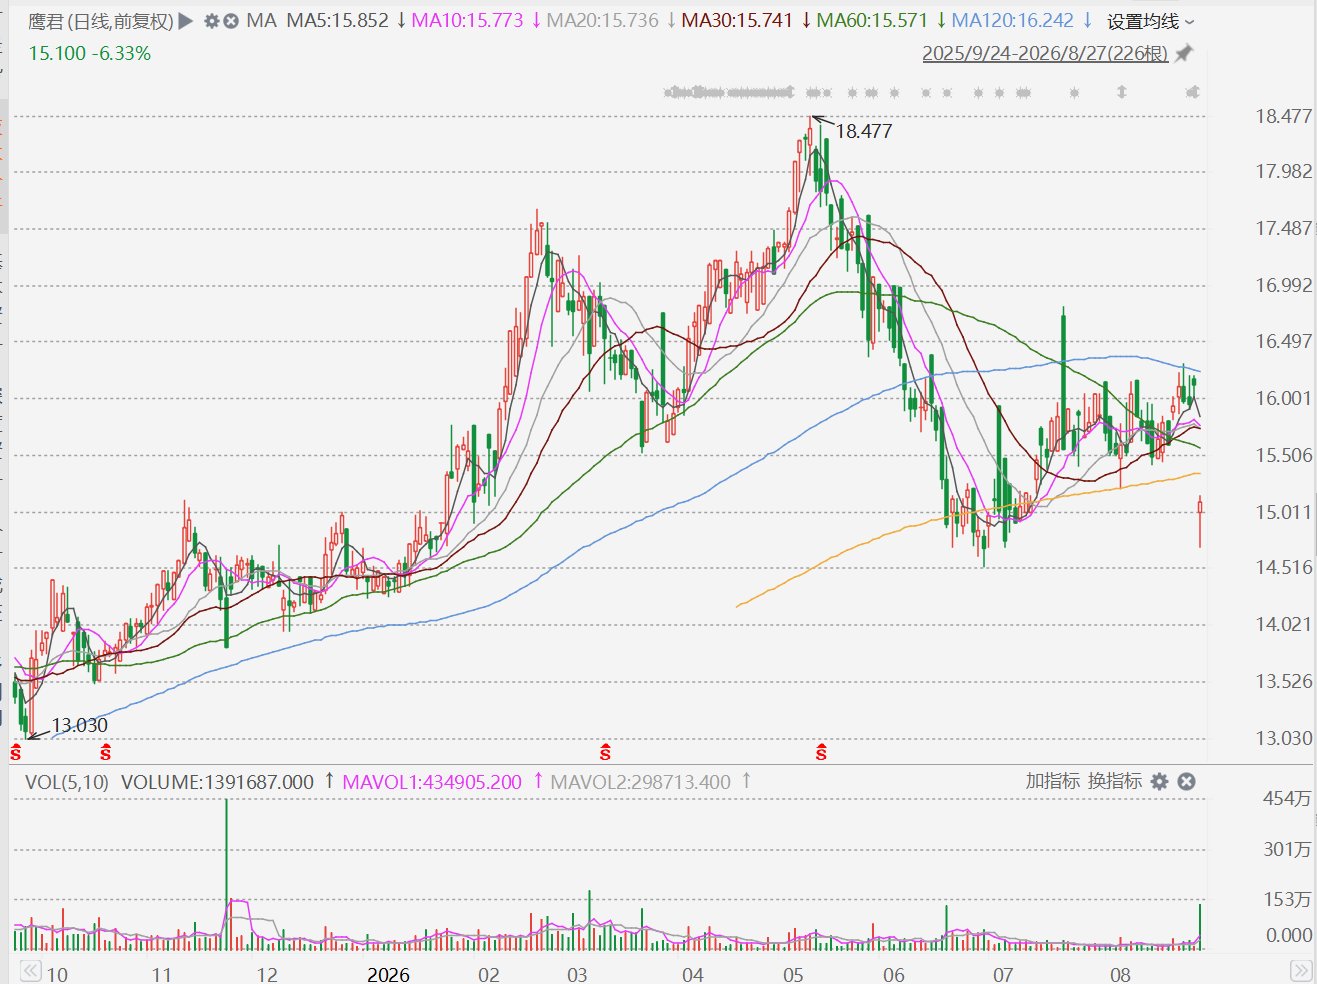Viewport: 1317px width, 984px height.
Task: Click the tallest green volume spike bar
Action: (x=227, y=874)
